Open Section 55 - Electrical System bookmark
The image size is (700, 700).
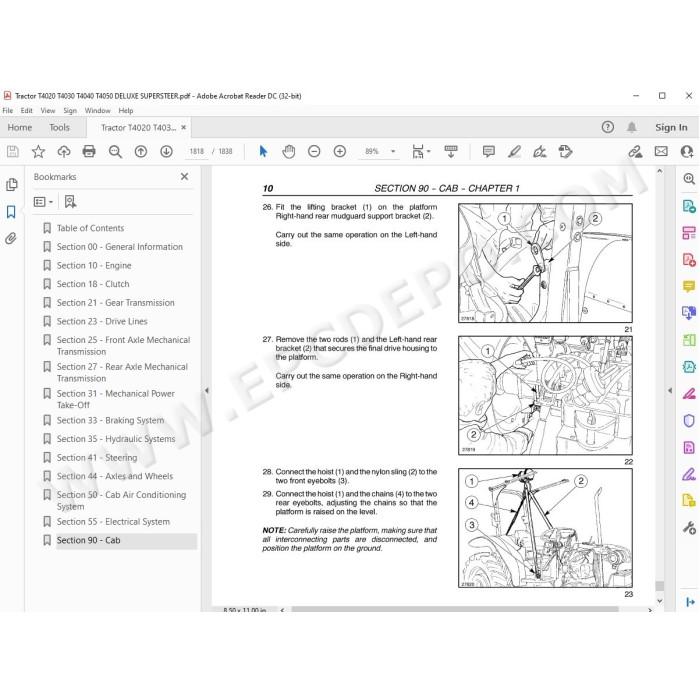(x=113, y=522)
